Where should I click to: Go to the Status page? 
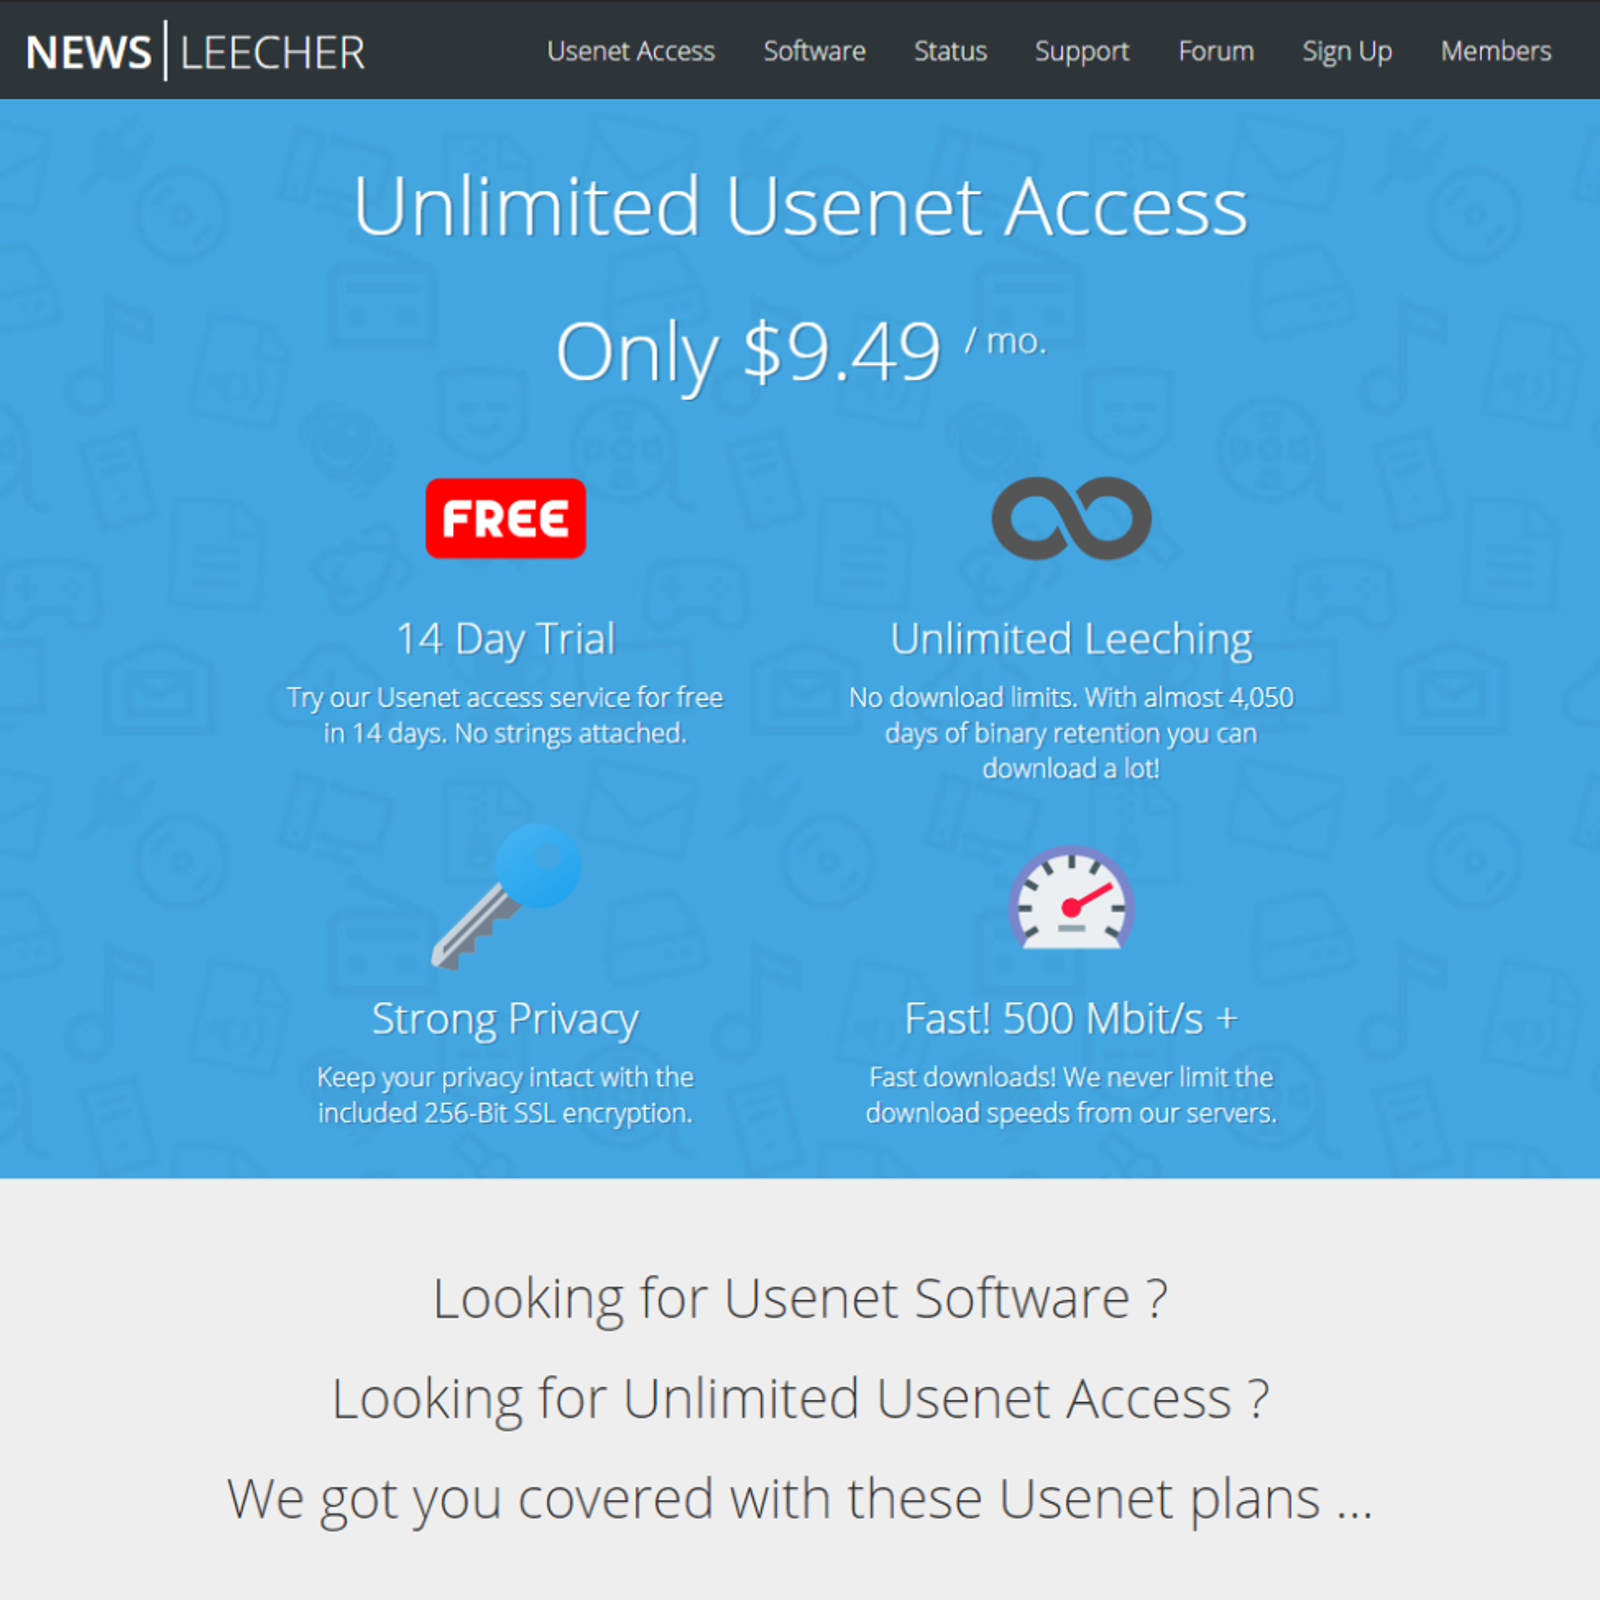(x=950, y=51)
